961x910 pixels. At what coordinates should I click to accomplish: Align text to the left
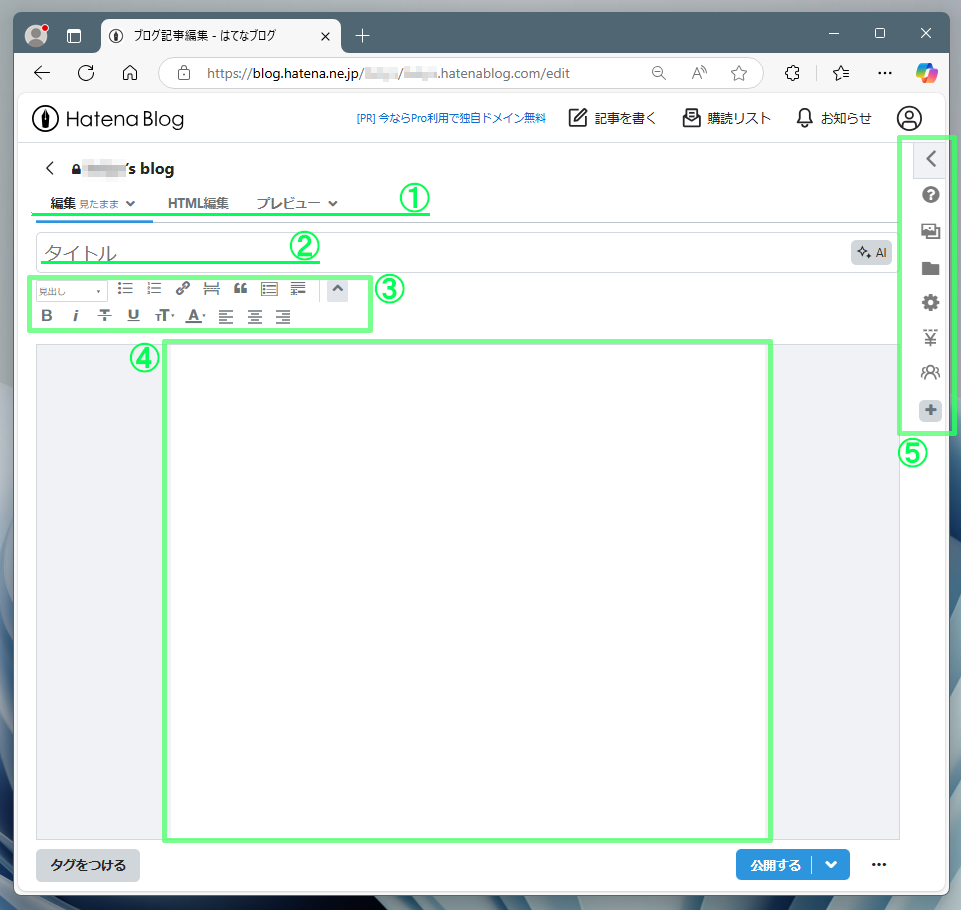(x=226, y=316)
